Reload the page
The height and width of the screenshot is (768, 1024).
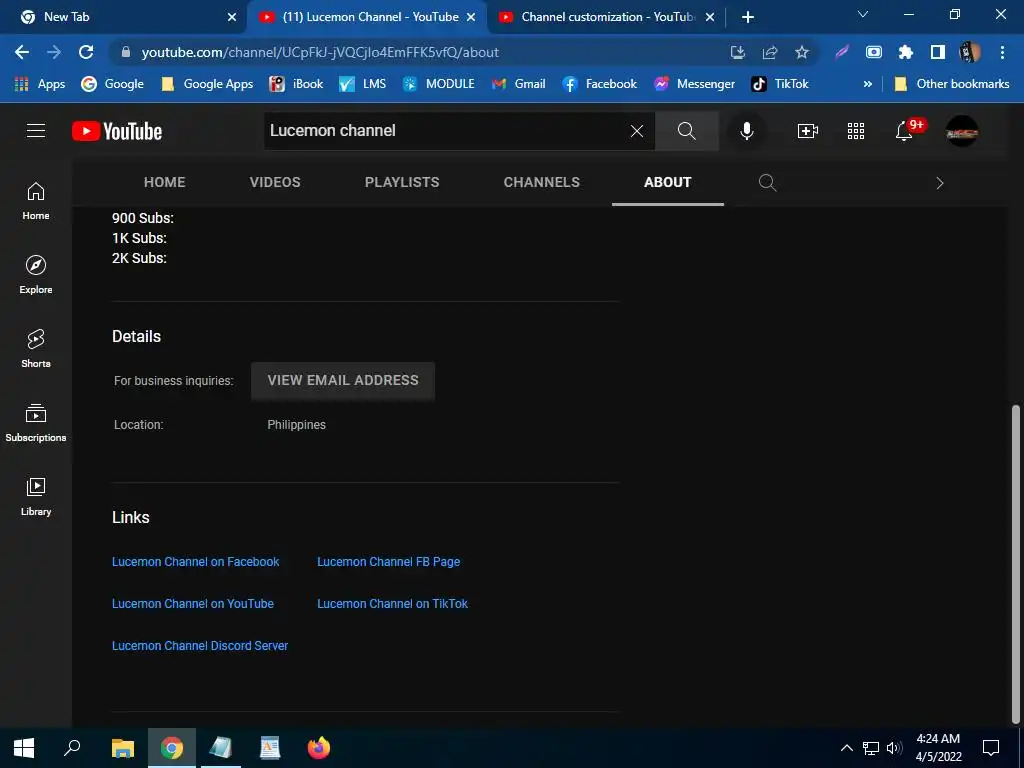tap(86, 52)
